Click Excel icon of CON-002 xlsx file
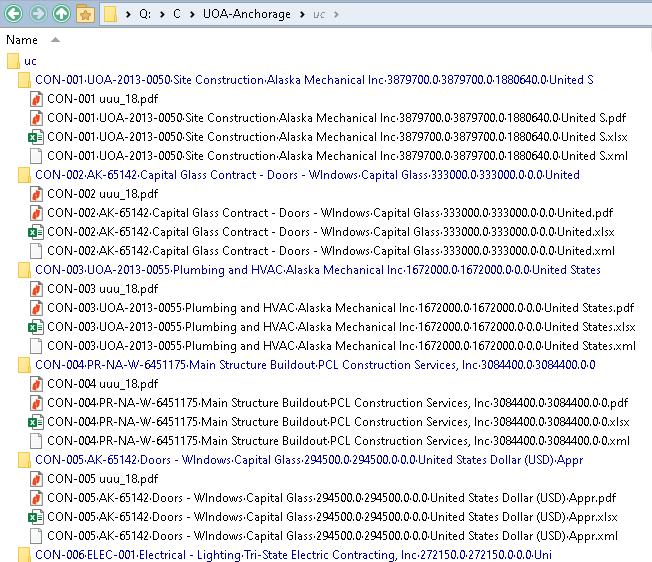The width and height of the screenshot is (652, 562). tap(36, 232)
